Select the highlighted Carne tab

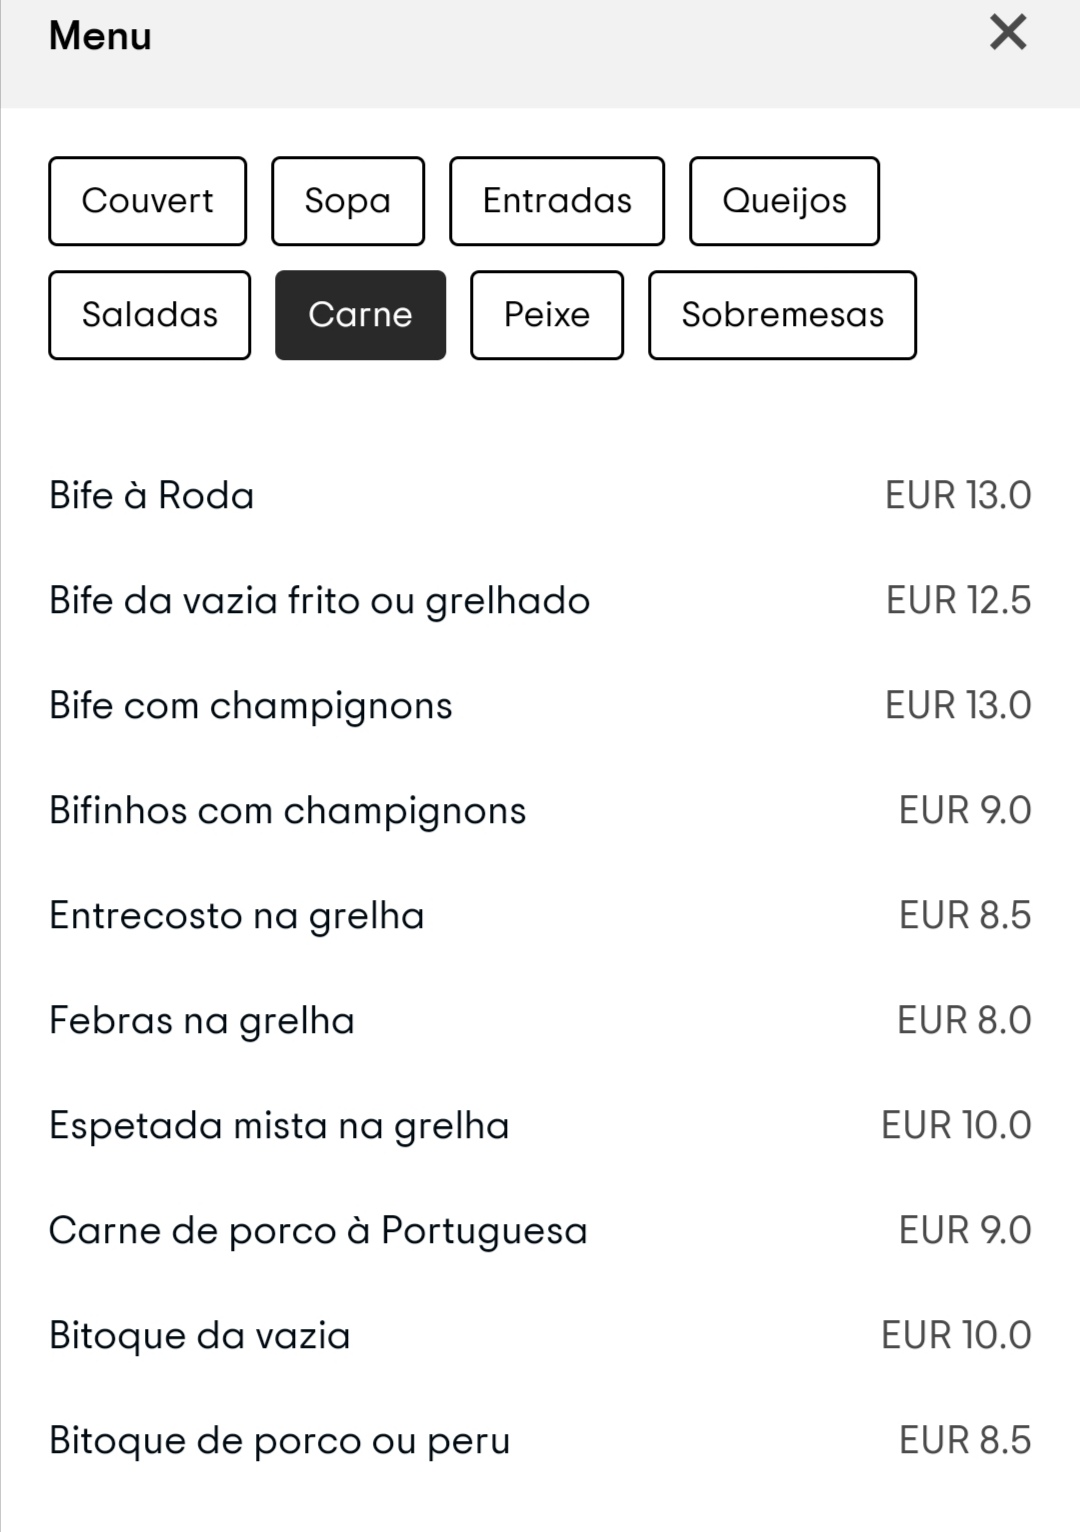pyautogui.click(x=360, y=315)
